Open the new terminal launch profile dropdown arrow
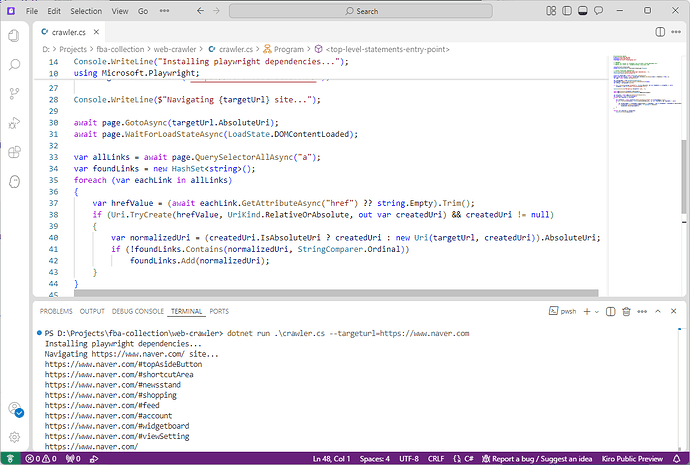The height and width of the screenshot is (465, 690). tap(597, 311)
